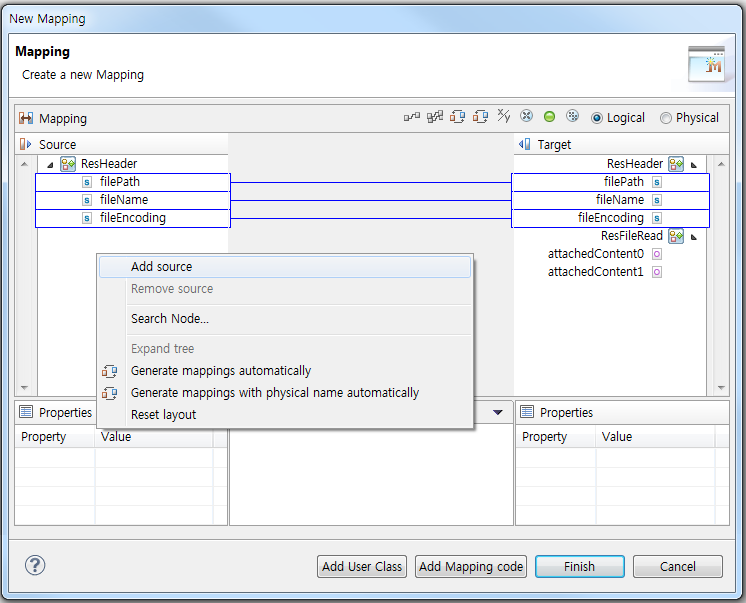
Task: Open the center panel dropdown arrow
Action: [x=498, y=412]
